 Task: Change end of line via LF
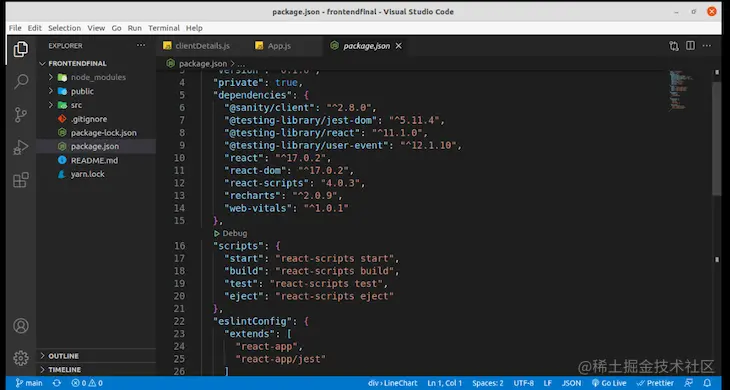point(548,383)
